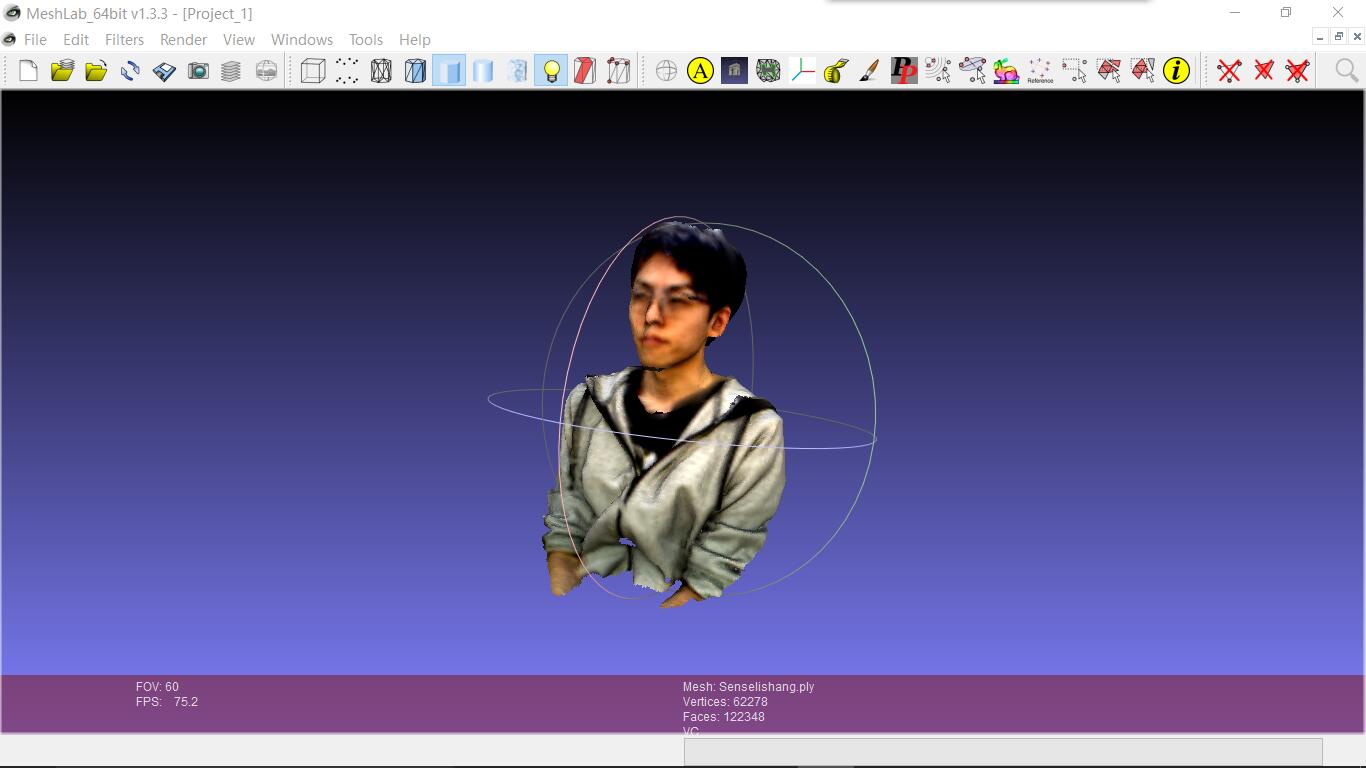Open the yellow info tool
Viewport: 1366px width, 768px height.
tap(1176, 70)
